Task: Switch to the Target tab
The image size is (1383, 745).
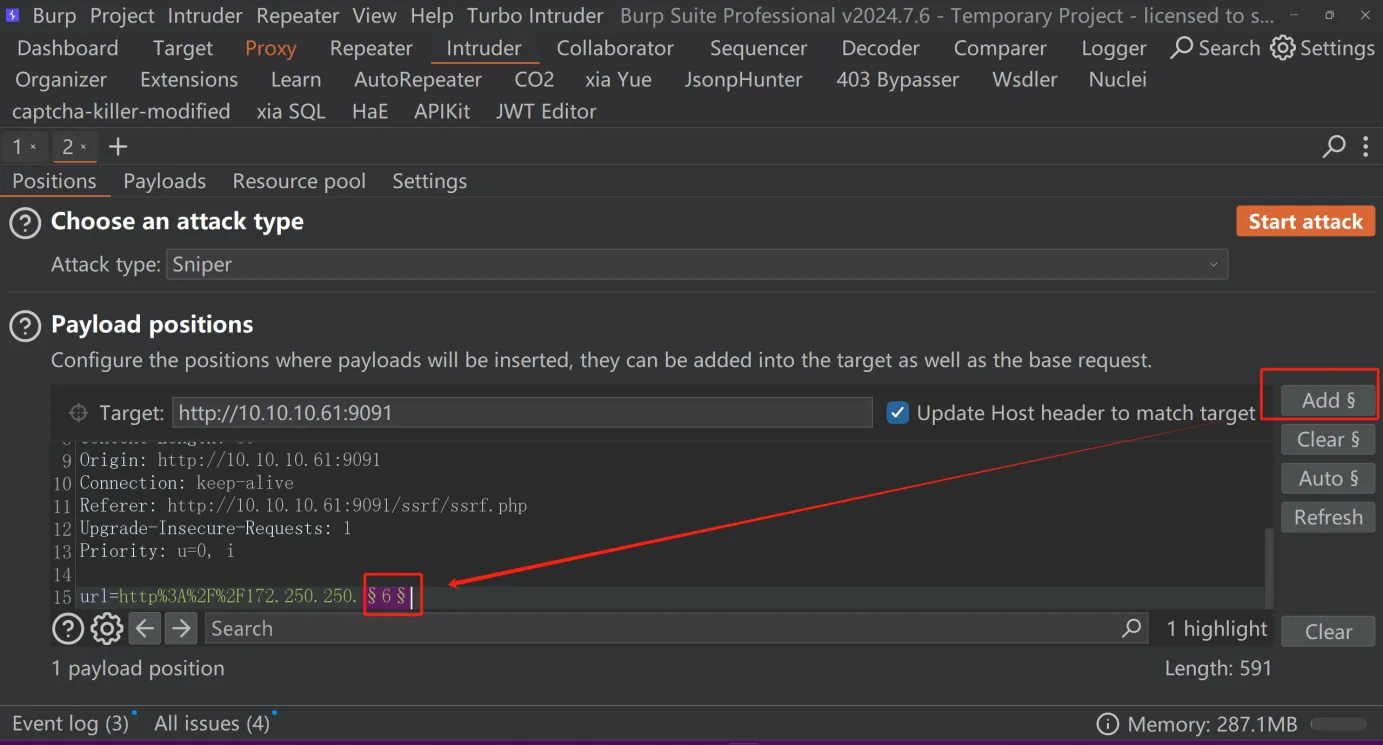Action: [183, 48]
